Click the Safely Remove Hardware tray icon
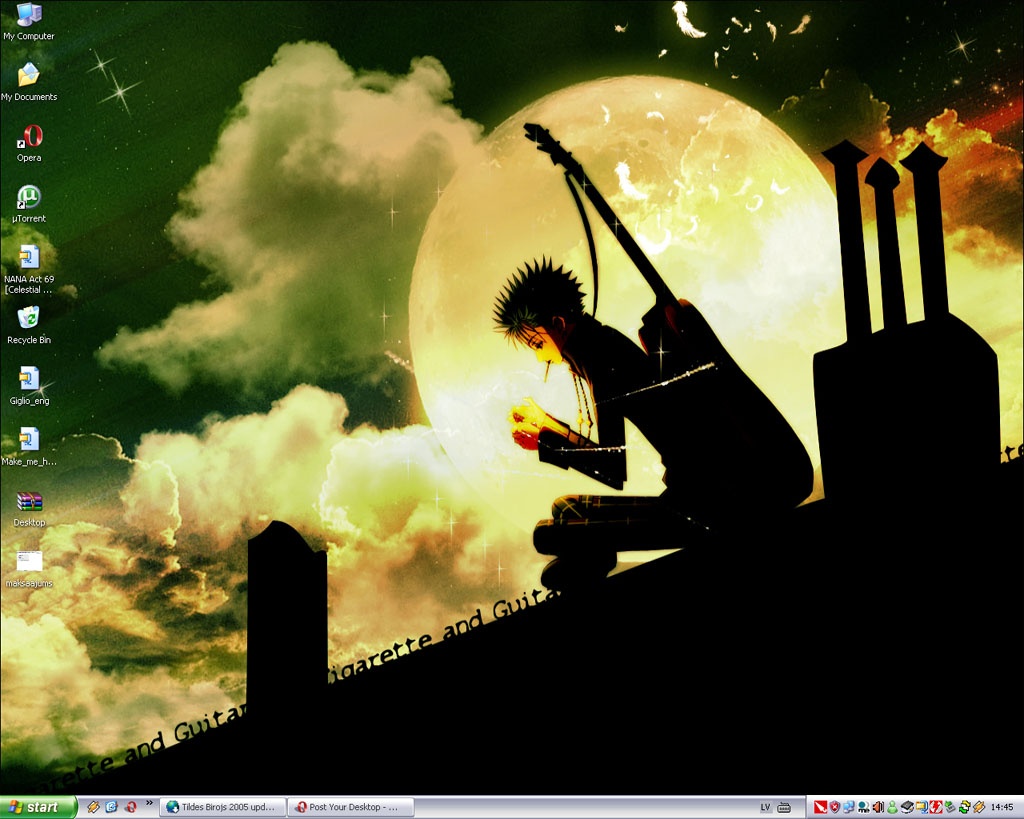 (x=950, y=807)
